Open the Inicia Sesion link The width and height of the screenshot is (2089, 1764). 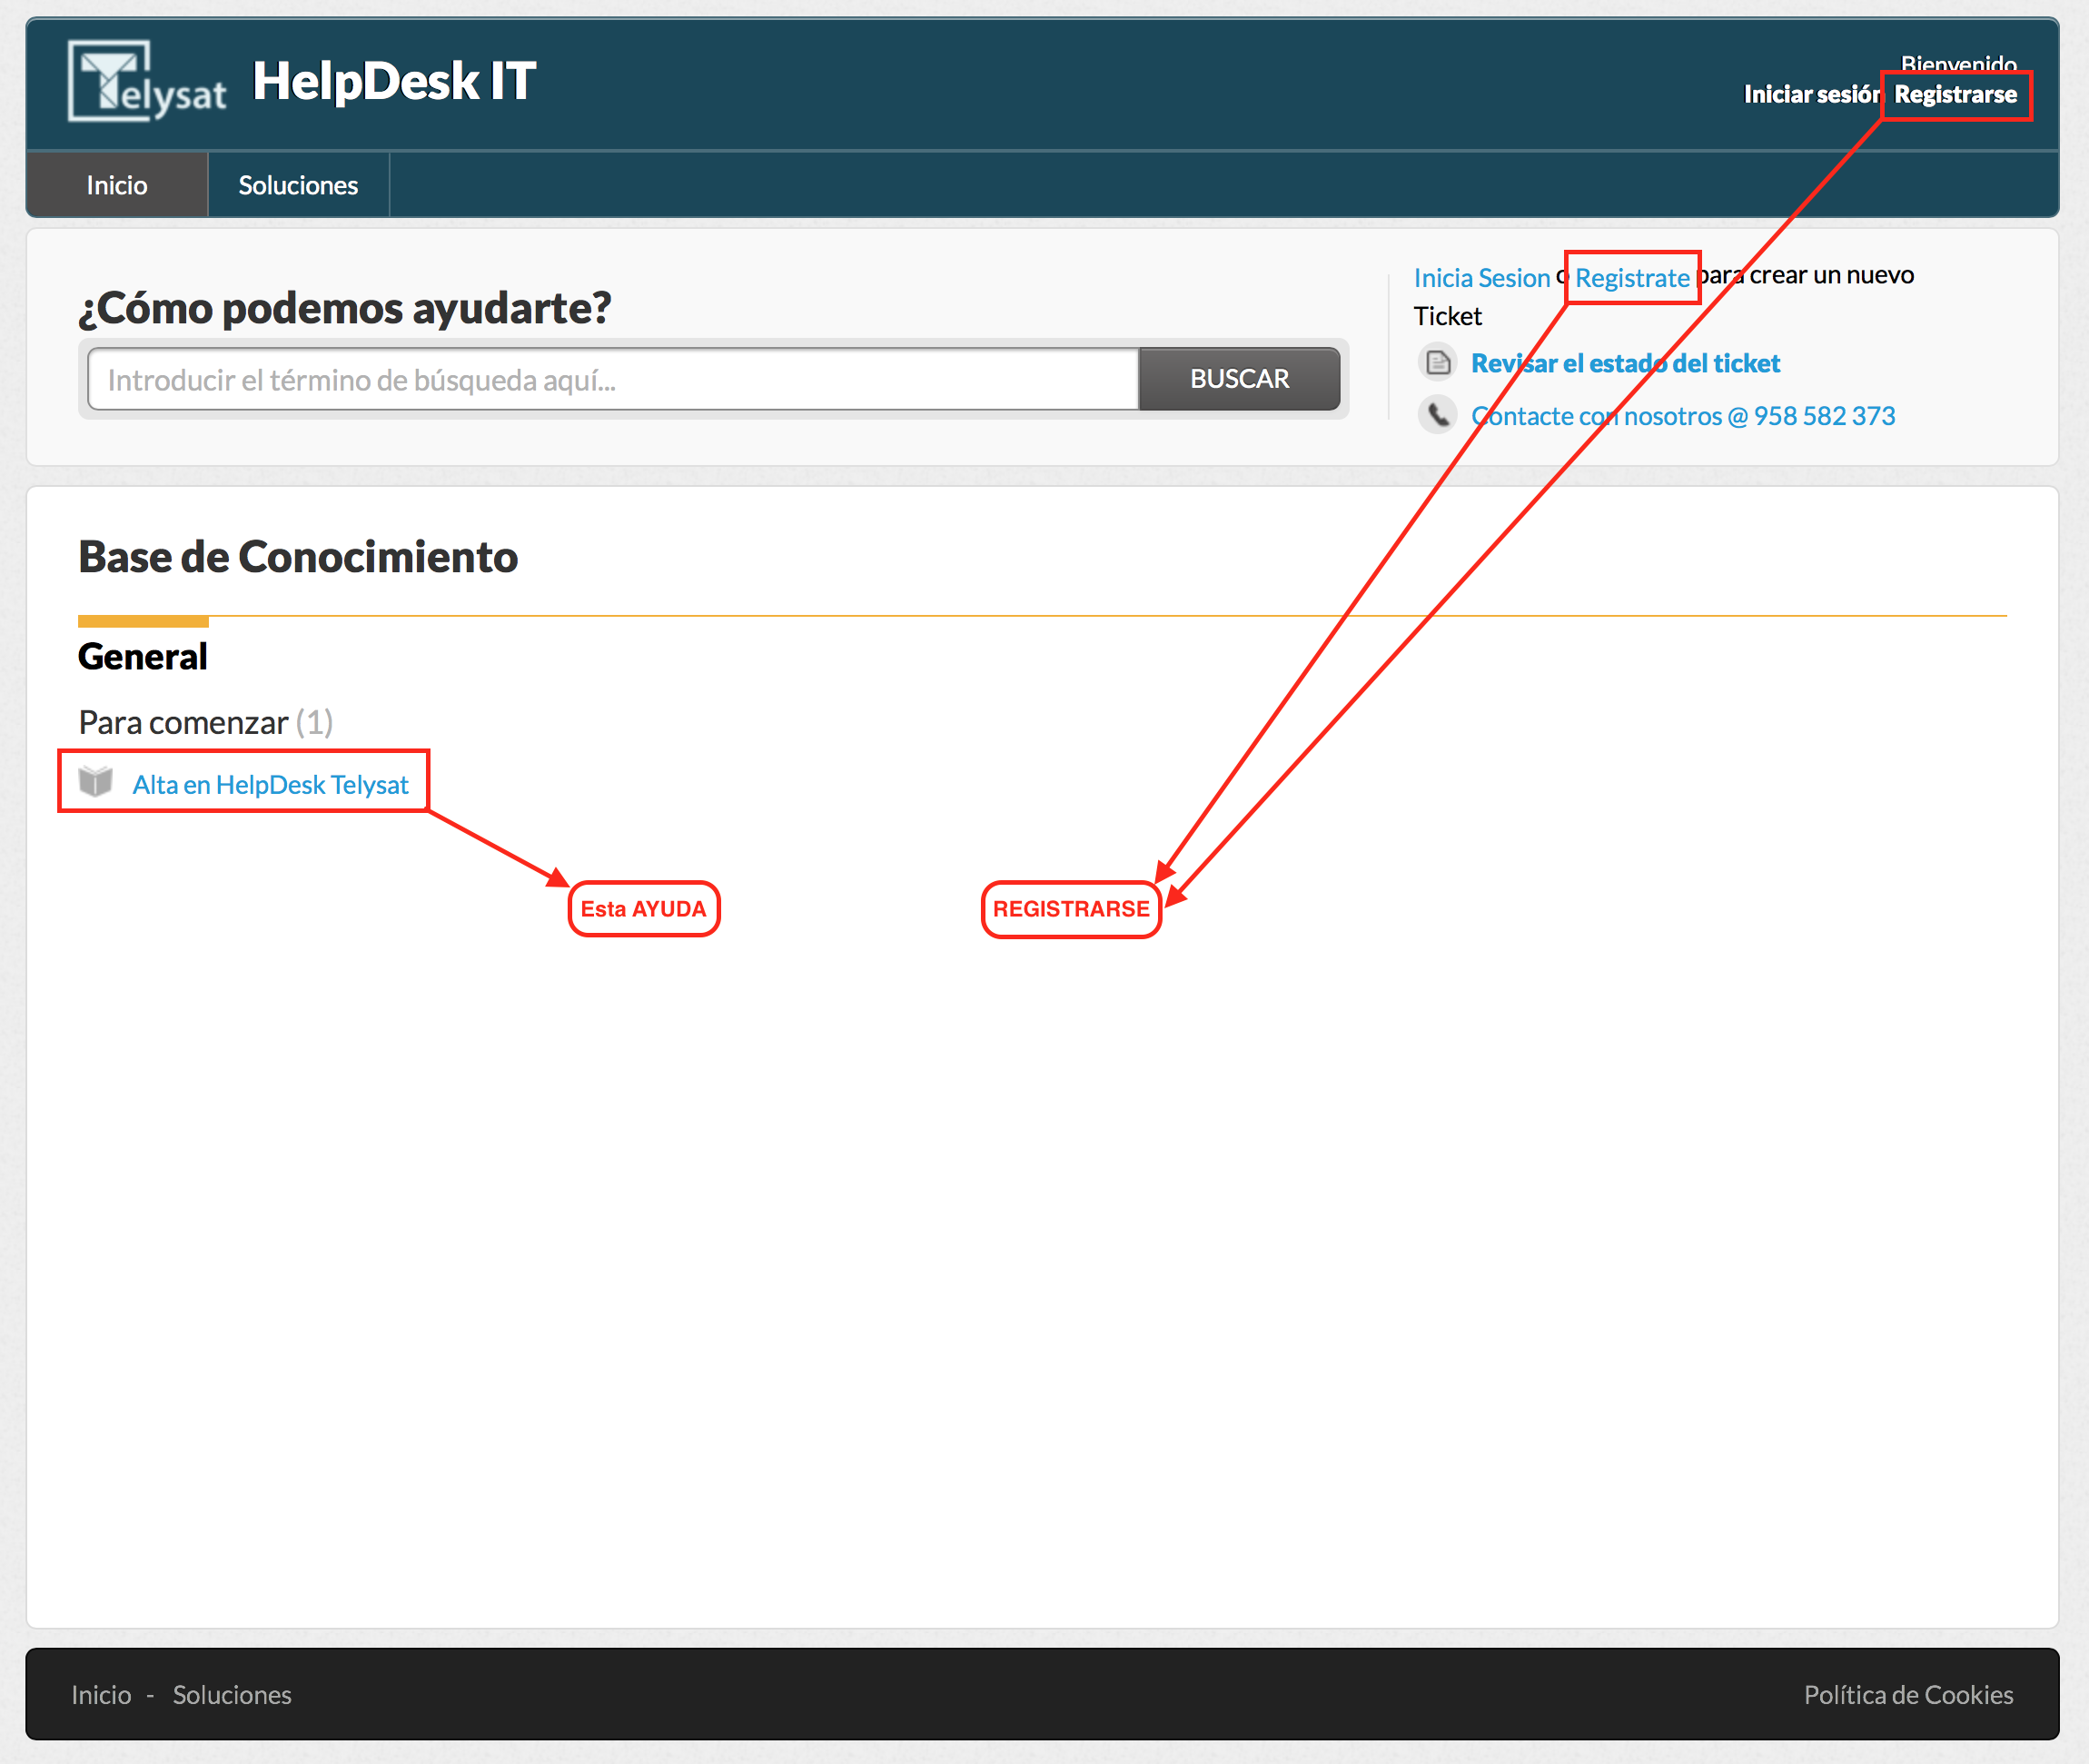1481,278
